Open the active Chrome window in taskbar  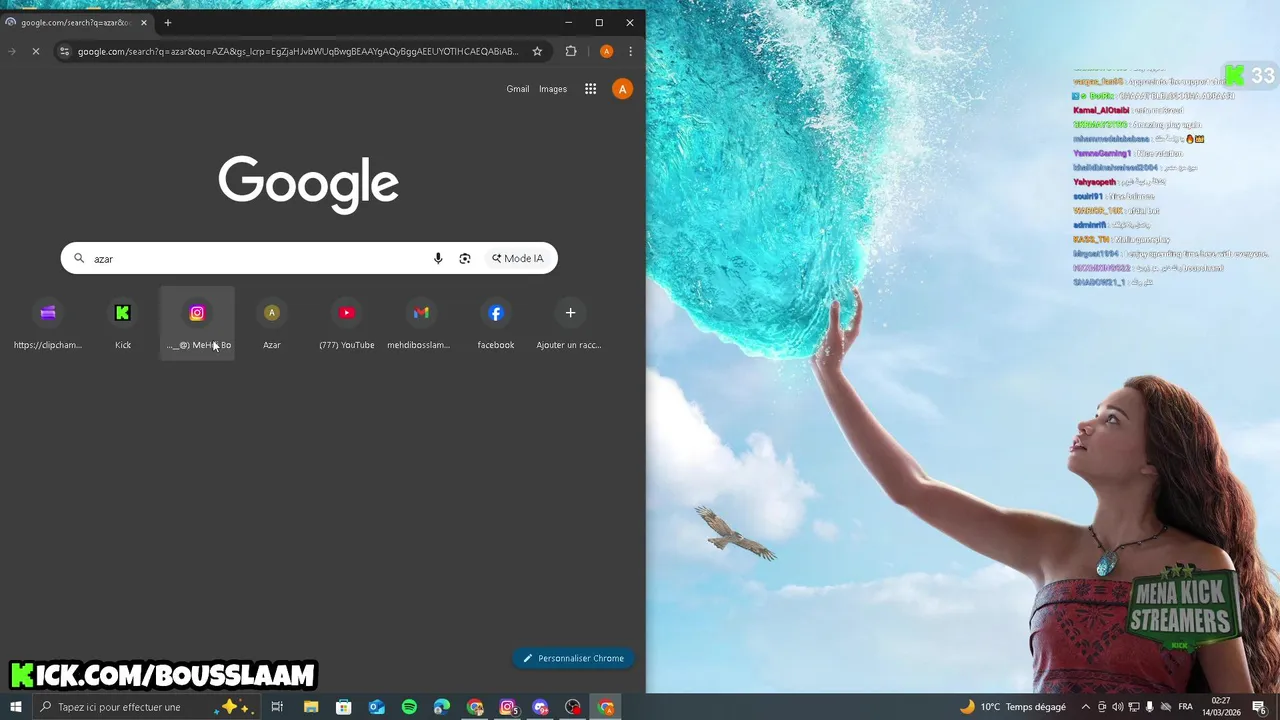(x=606, y=707)
